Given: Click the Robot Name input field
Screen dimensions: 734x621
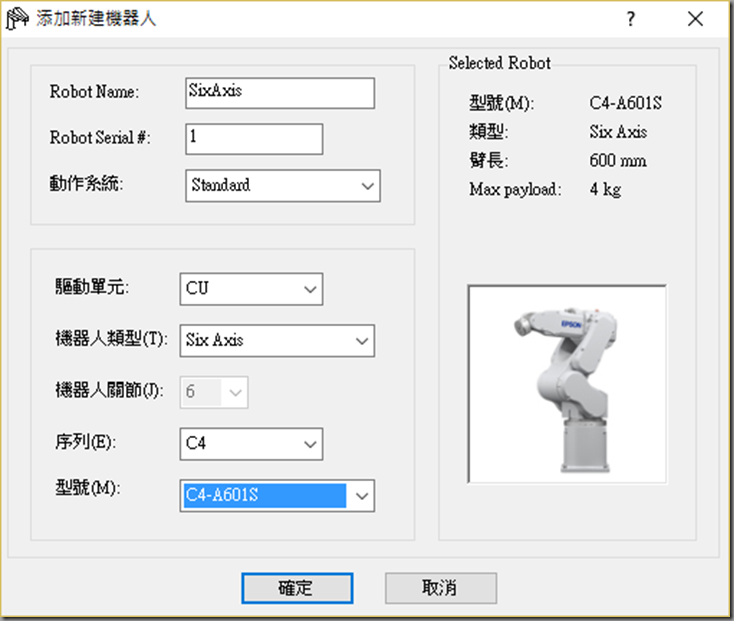Looking at the screenshot, I should coord(280,93).
